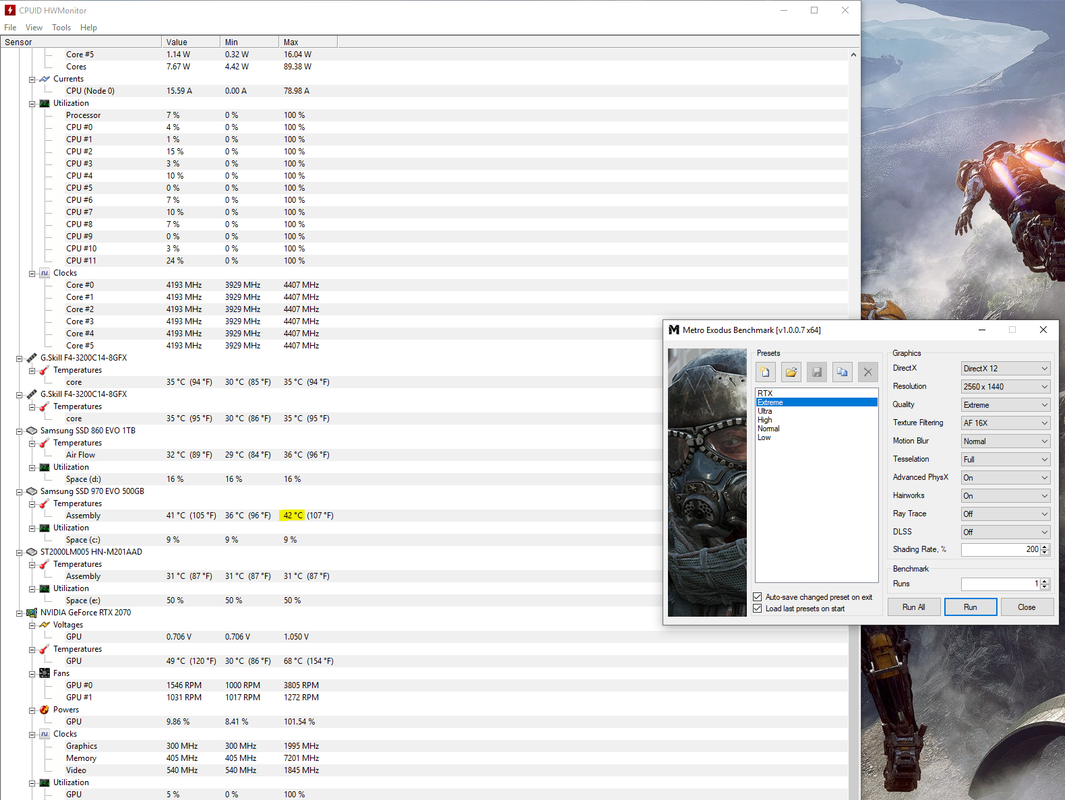Click the GPU Powers flame icon
Viewport: 1065px width, 800px height.
(44, 710)
